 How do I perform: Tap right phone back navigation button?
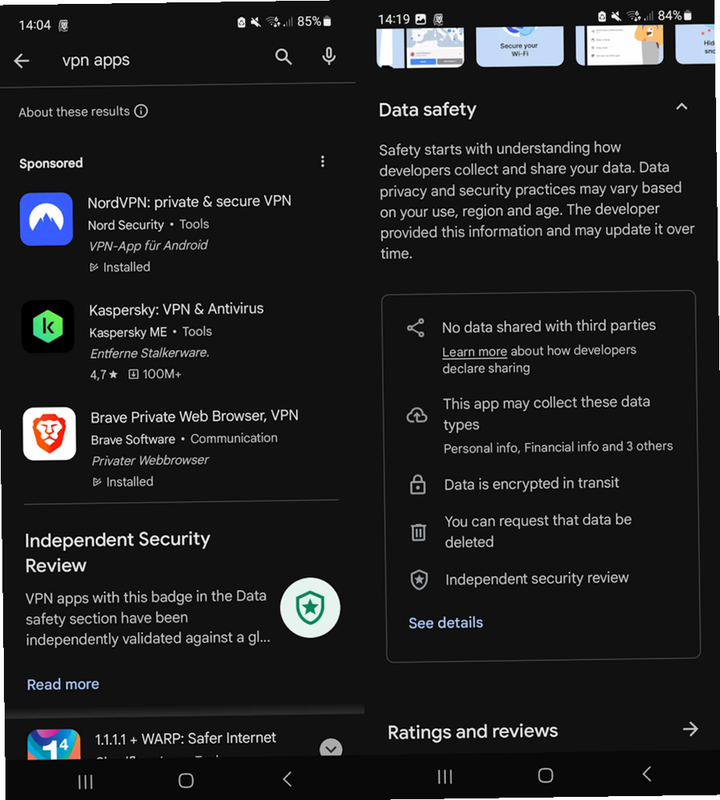647,774
